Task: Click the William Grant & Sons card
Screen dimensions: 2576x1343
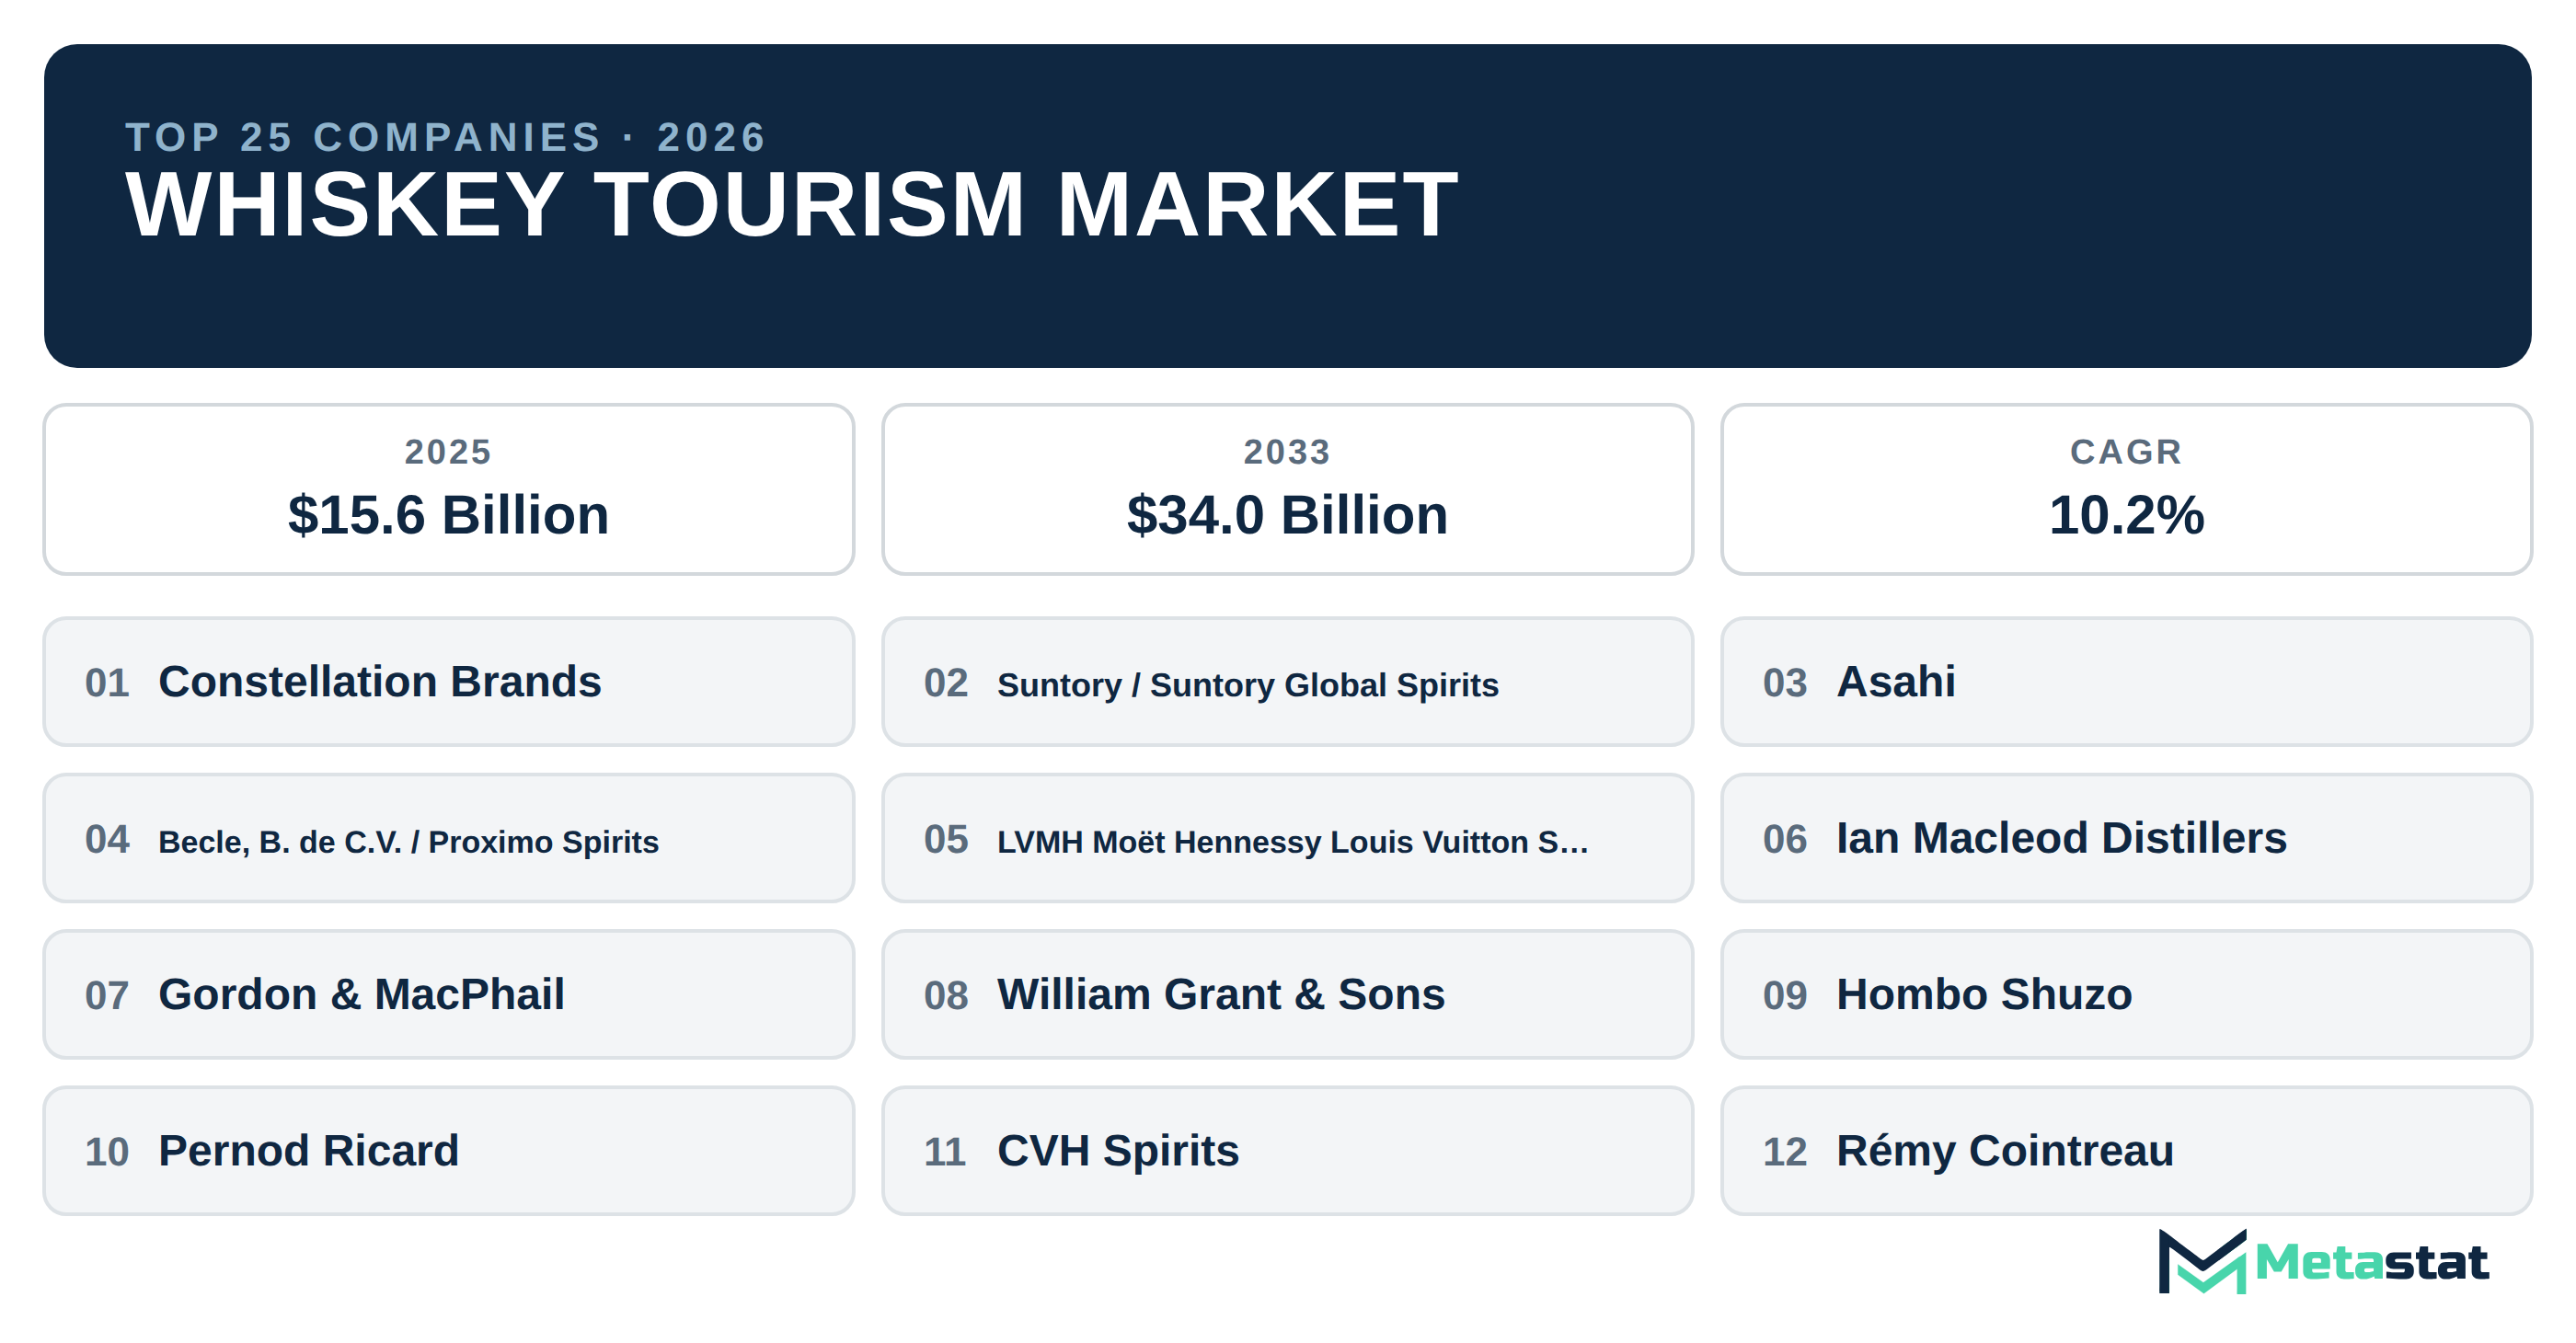Action: point(1287,995)
